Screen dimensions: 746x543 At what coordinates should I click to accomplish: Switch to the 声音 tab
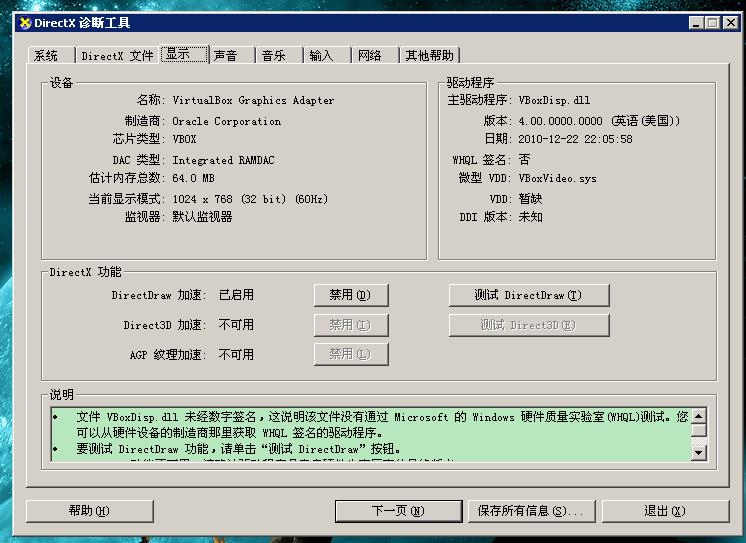coord(232,55)
